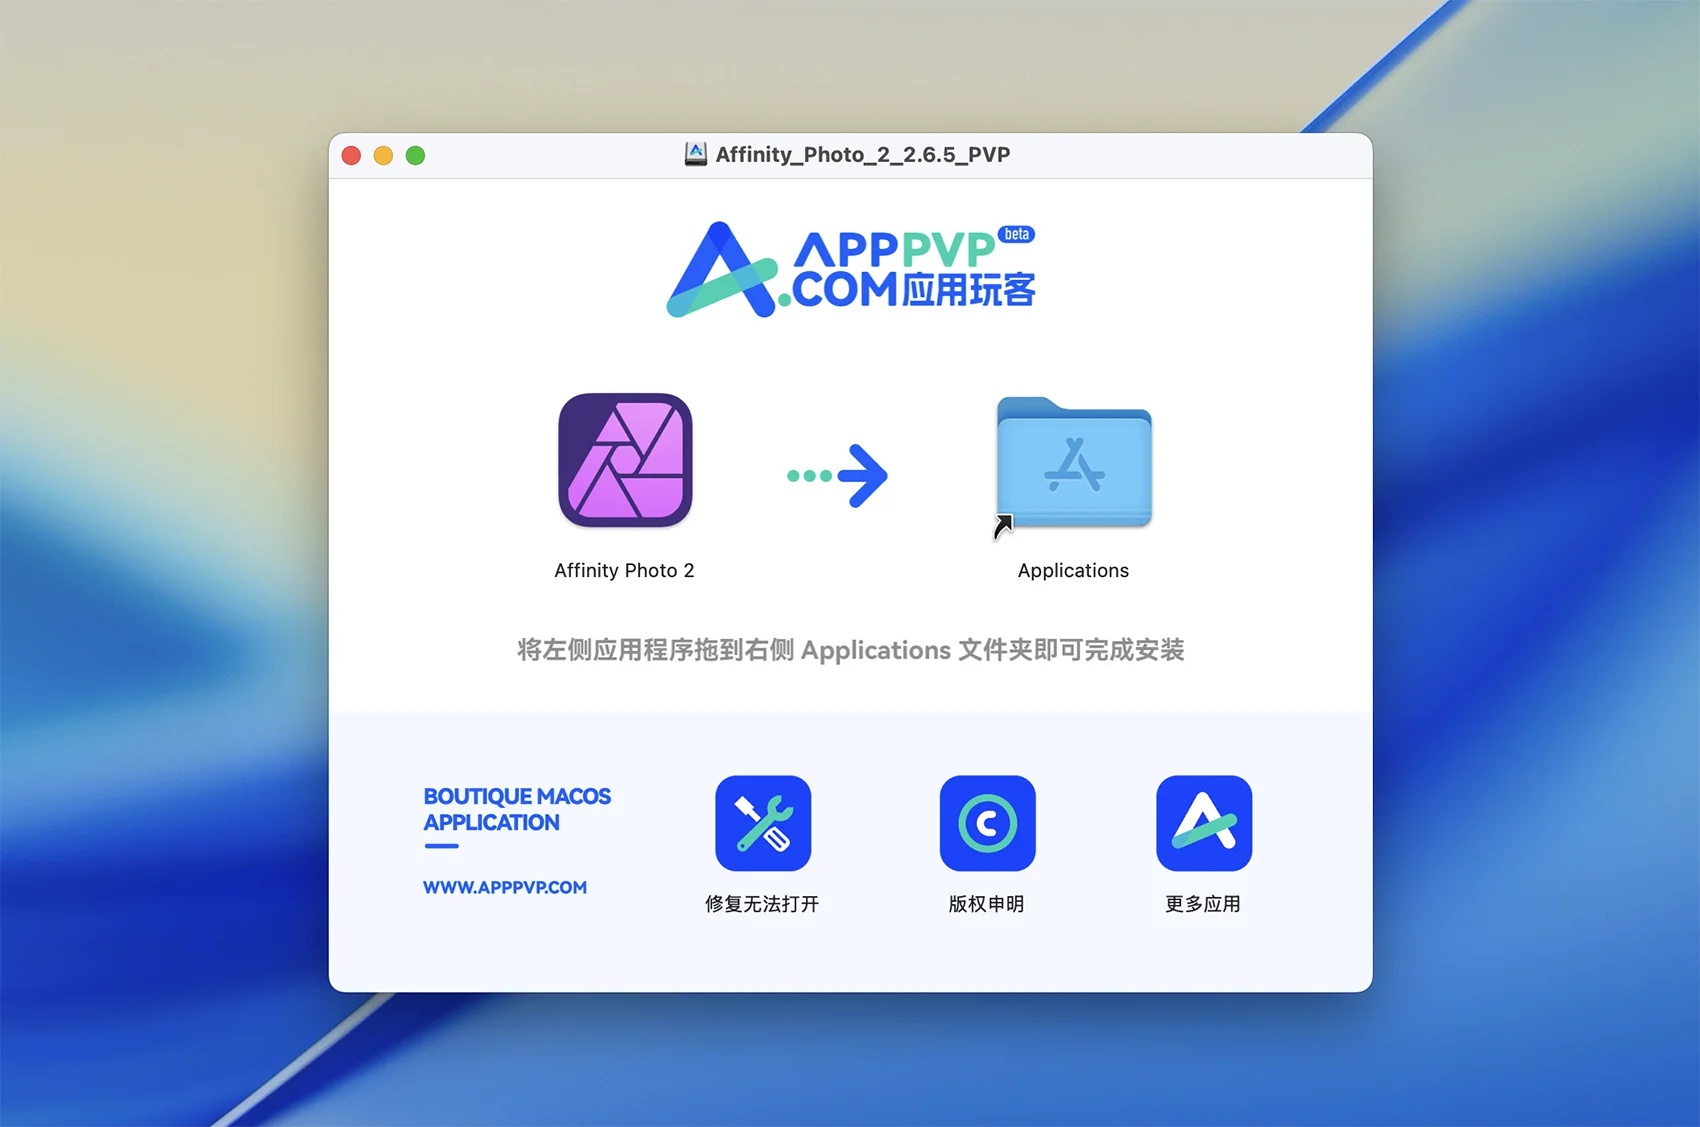Click the 修复无法打开 text label
Screen dimensions: 1700x1127
(x=762, y=904)
